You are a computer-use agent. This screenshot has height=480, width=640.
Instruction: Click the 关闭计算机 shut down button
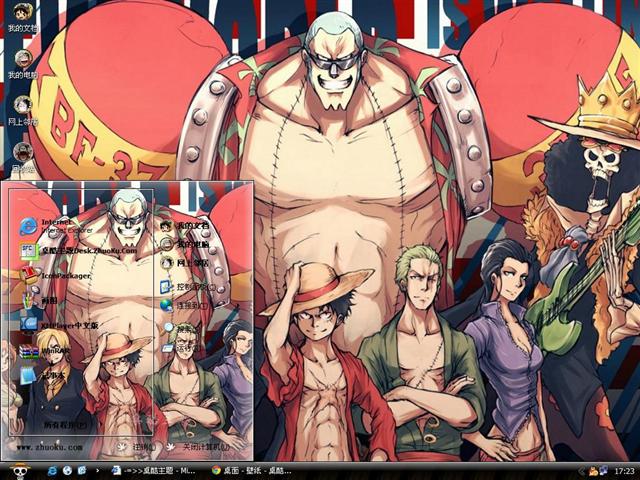tap(200, 447)
